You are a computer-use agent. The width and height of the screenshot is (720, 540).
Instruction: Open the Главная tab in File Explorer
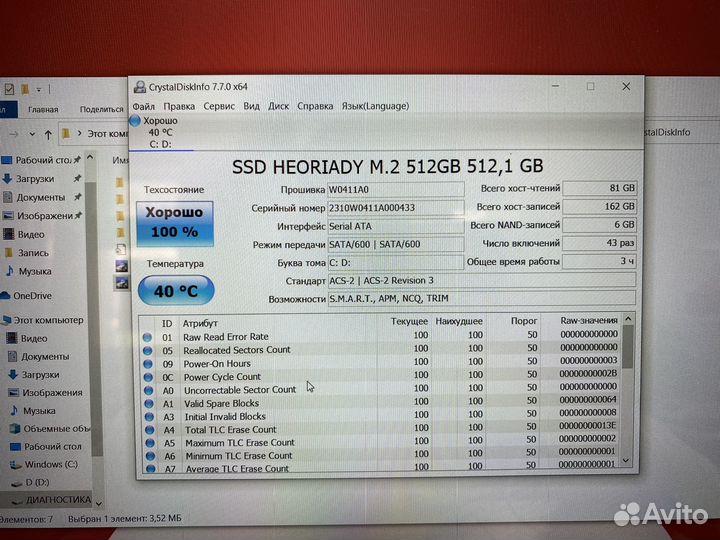point(43,109)
